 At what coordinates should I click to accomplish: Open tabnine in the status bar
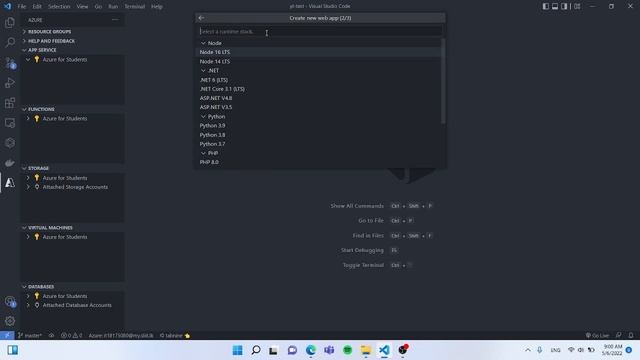pyautogui.click(x=175, y=336)
